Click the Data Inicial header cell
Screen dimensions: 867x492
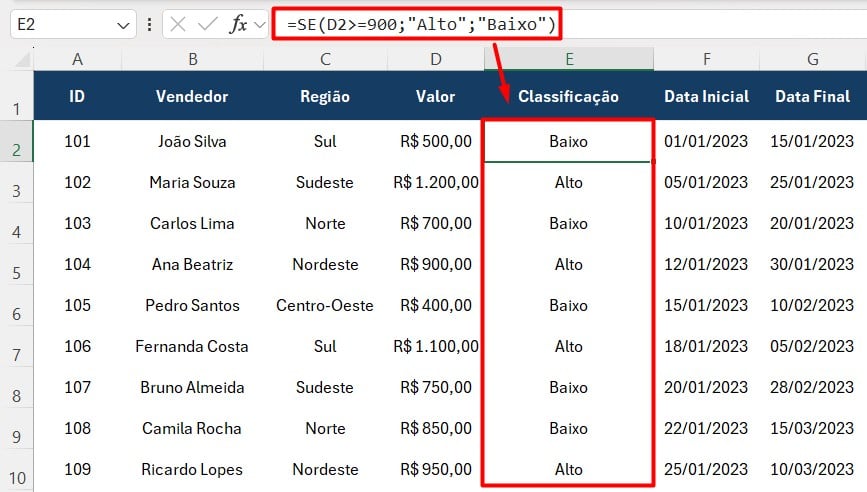pyautogui.click(x=707, y=96)
